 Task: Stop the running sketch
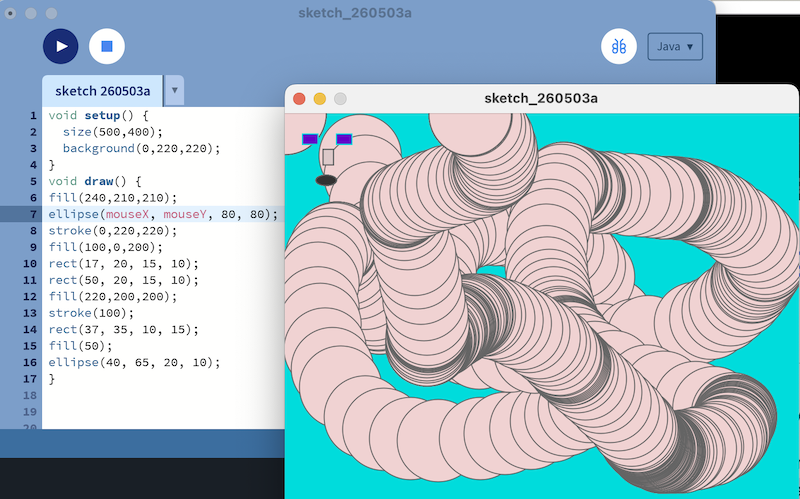point(107,46)
